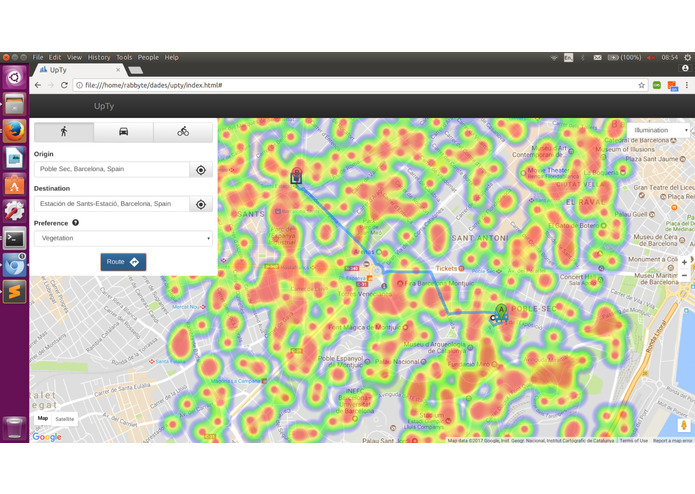Click the clock showing 08:54
This screenshot has width=695, height=494.
(669, 57)
